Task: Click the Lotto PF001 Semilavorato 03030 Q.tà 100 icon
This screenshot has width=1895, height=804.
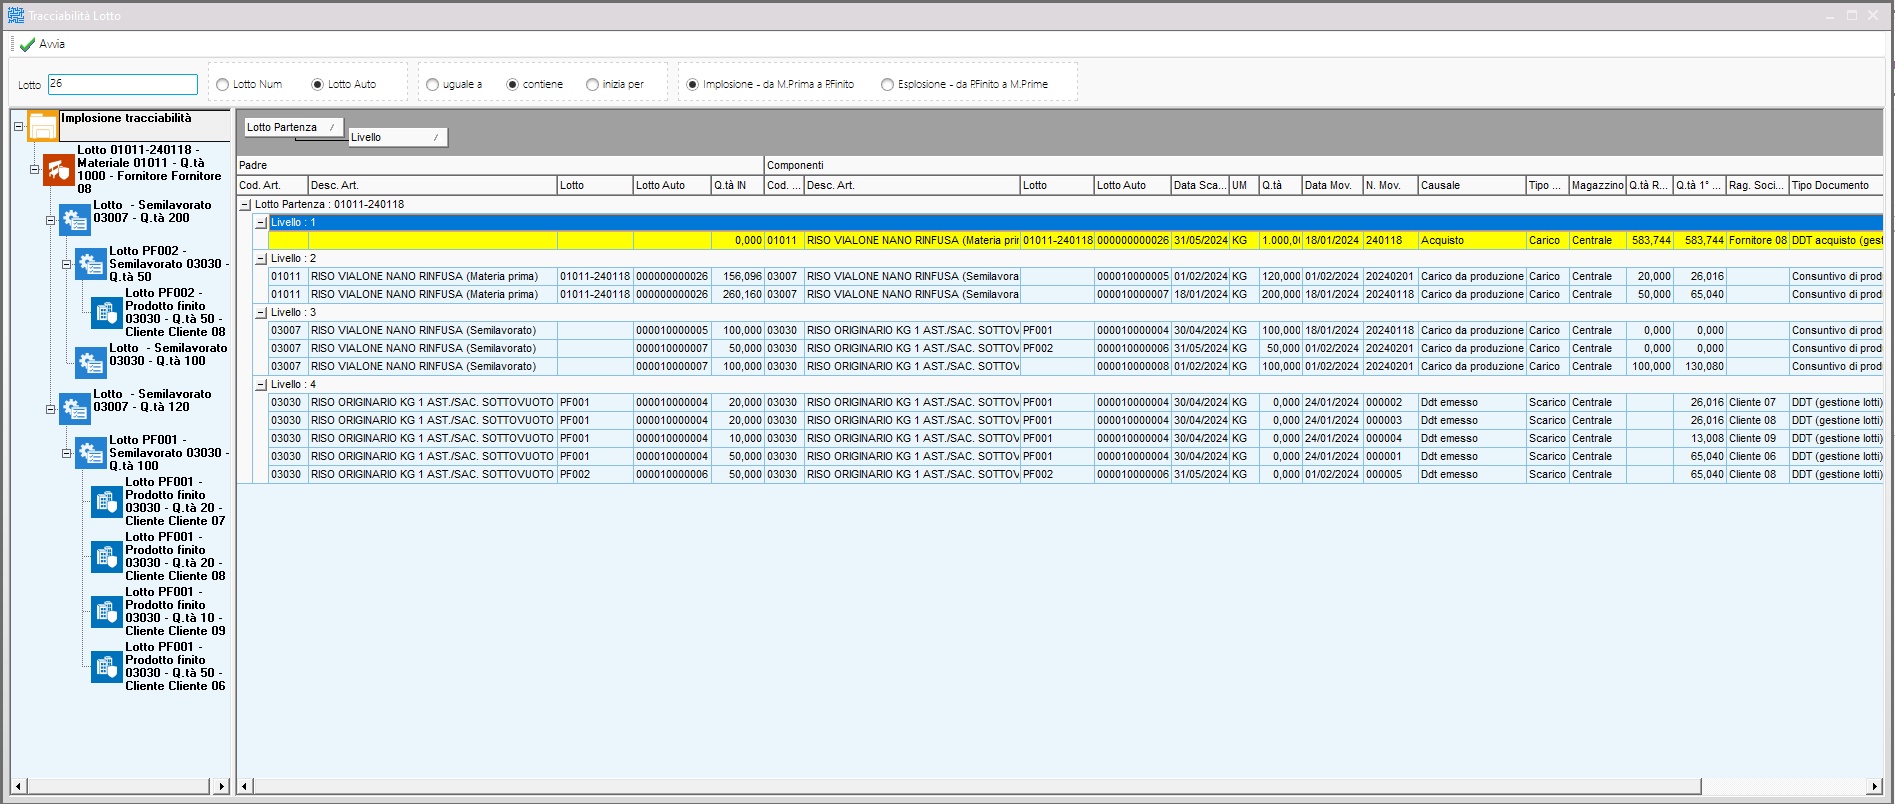Action: click(91, 453)
